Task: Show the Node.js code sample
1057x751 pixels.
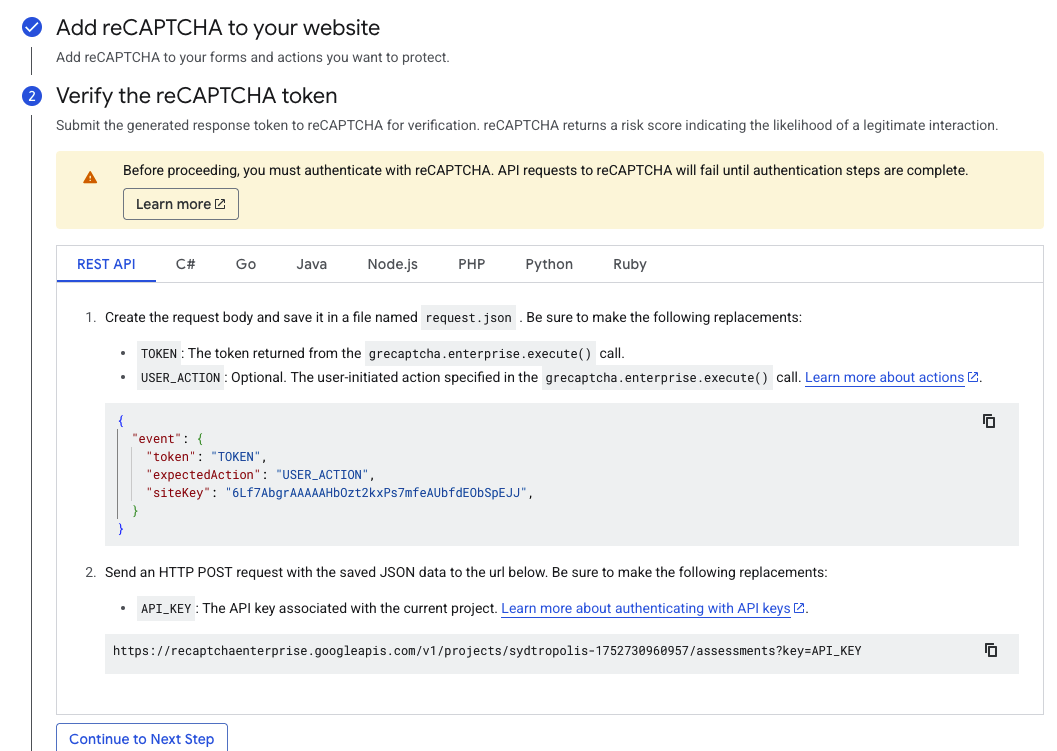Action: click(392, 264)
